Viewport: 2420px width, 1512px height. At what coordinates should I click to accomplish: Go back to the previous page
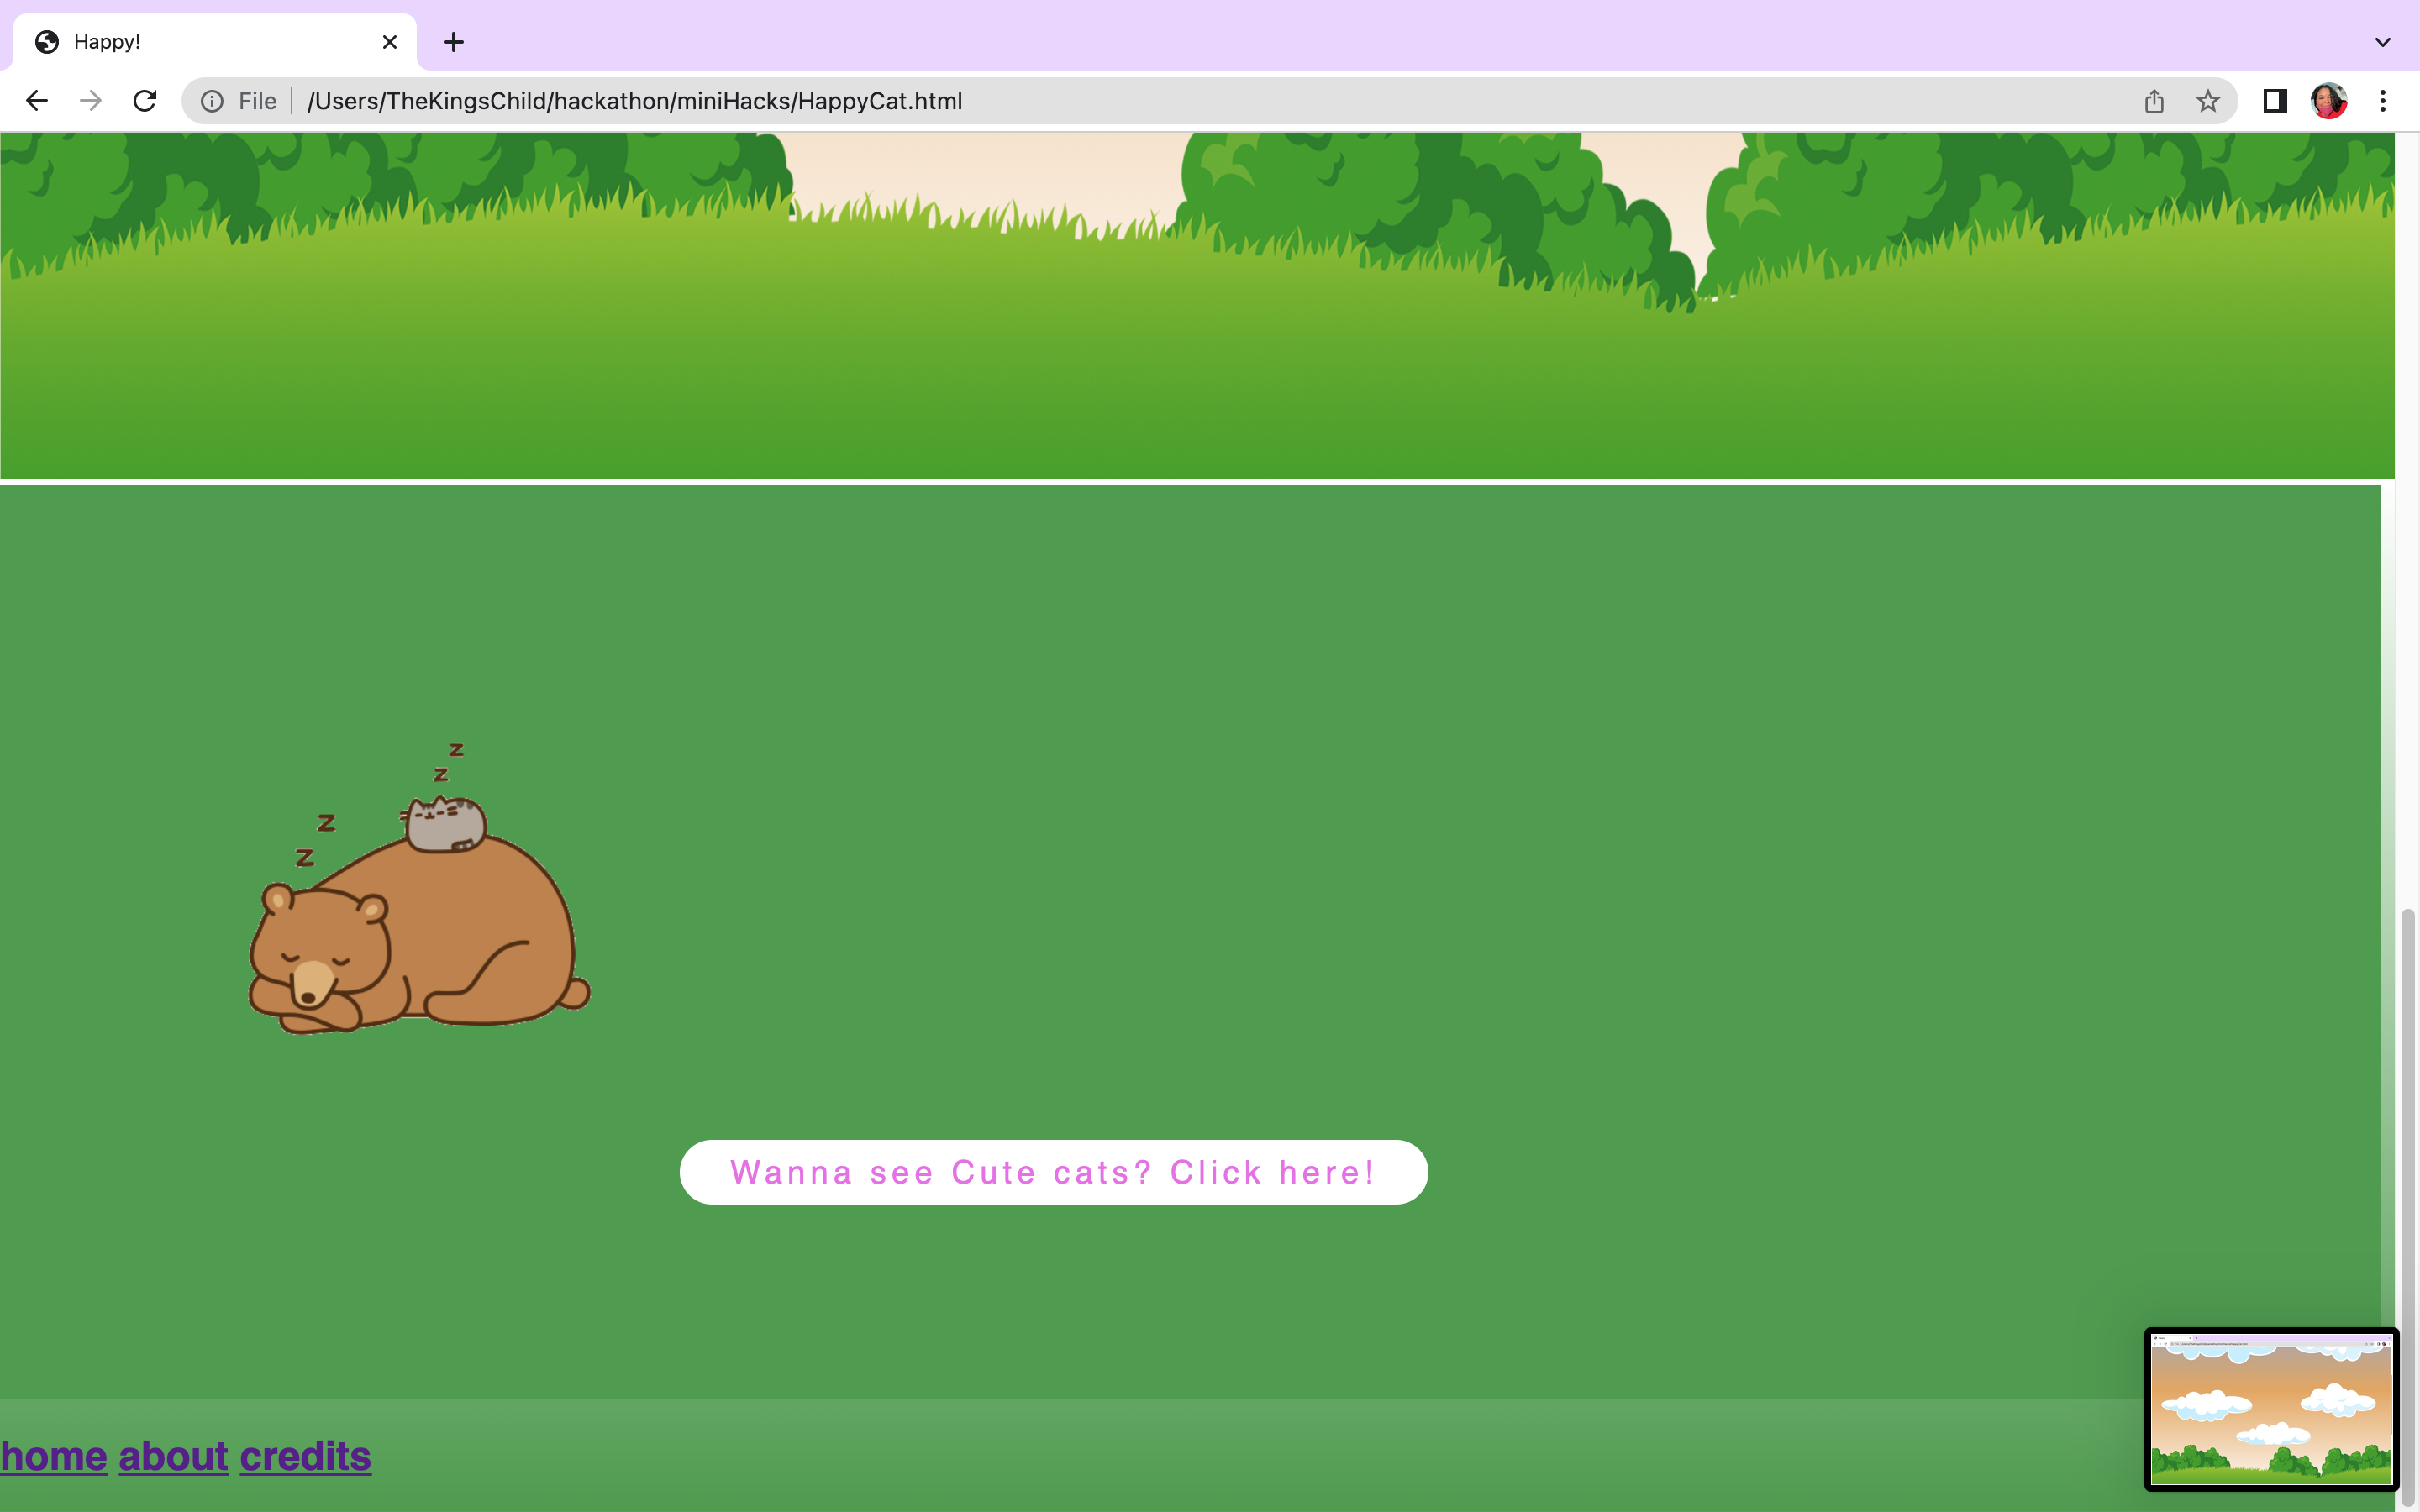[x=37, y=101]
